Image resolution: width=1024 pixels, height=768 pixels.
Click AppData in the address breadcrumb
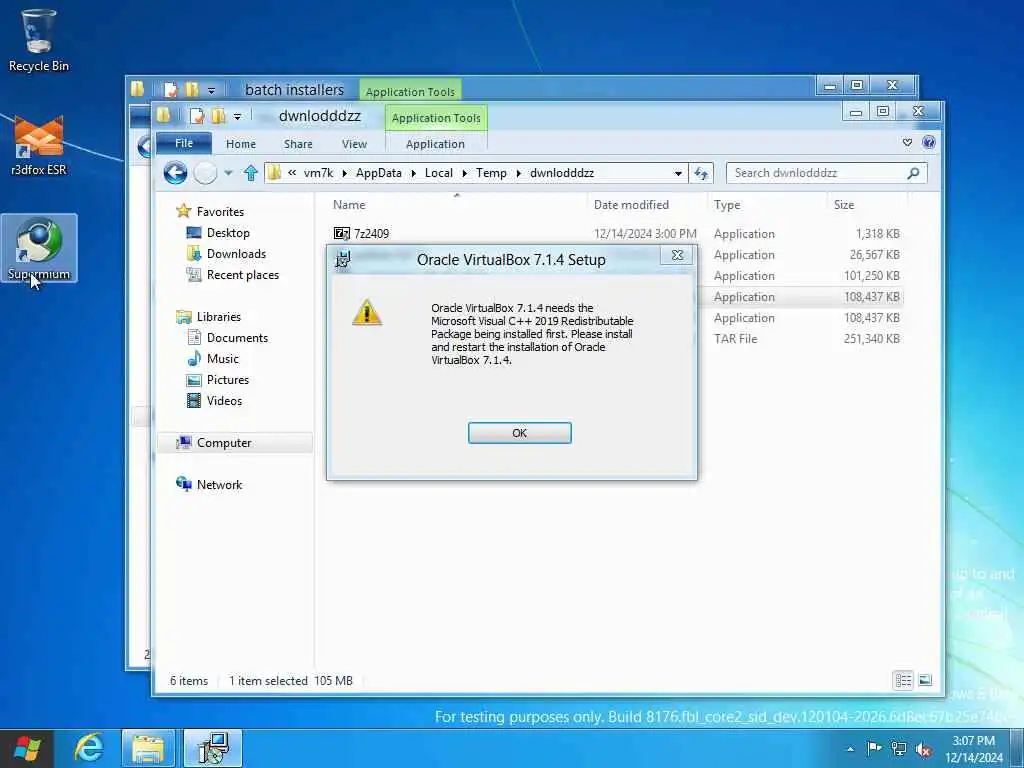click(379, 173)
